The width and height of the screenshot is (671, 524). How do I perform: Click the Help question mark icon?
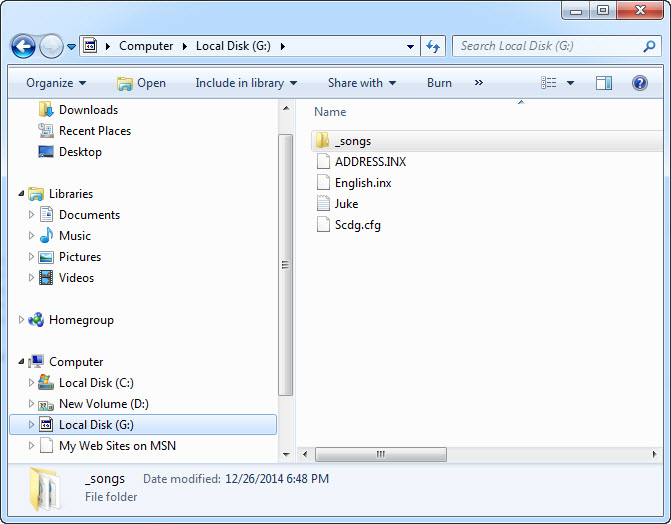click(x=640, y=83)
